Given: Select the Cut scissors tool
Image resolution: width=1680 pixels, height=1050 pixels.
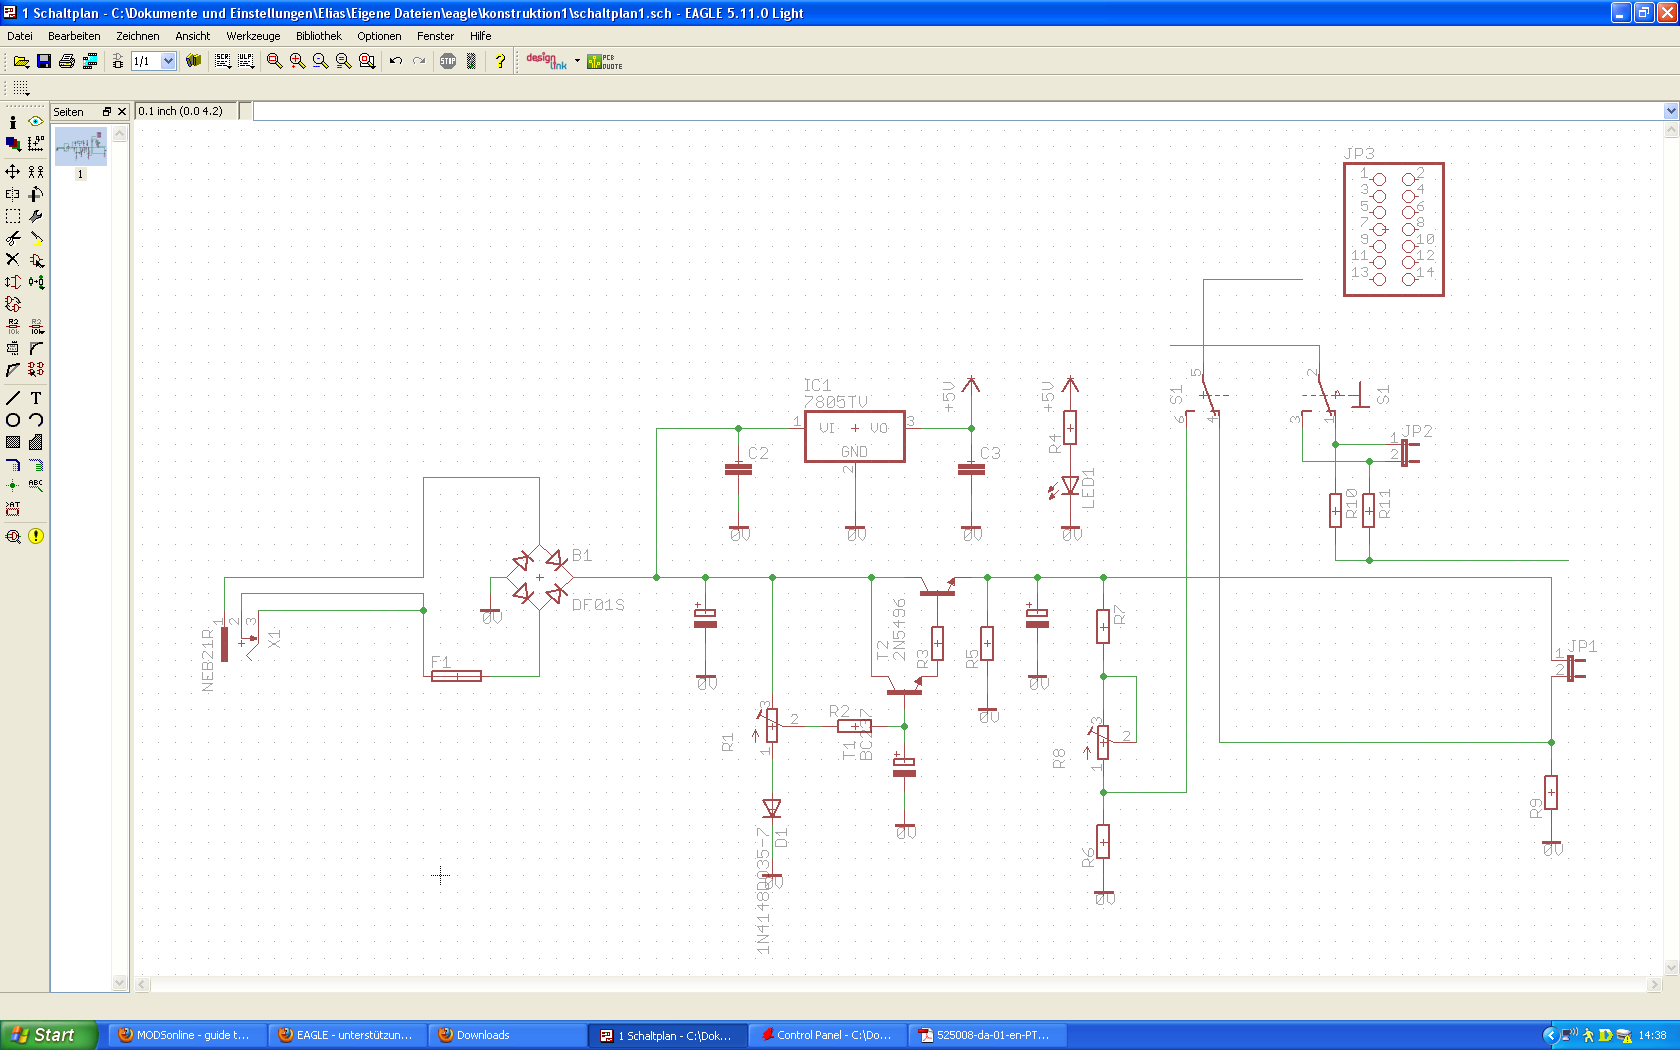Looking at the screenshot, I should pos(13,238).
